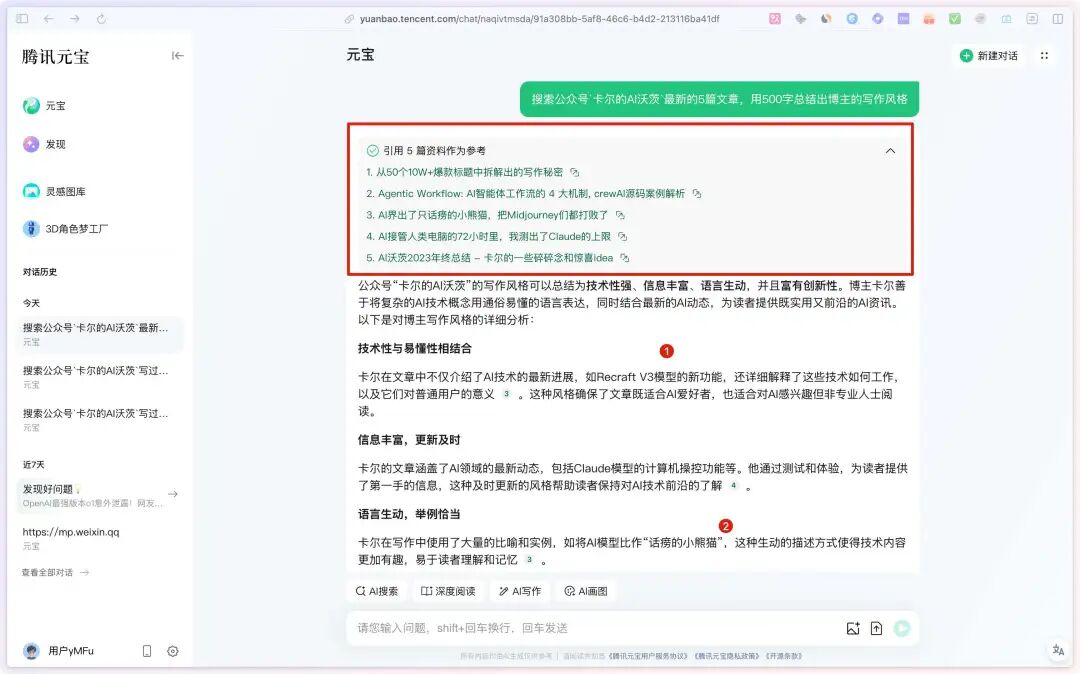Click the green checkmark extension icon
This screenshot has height=674, width=1080.
955,19
